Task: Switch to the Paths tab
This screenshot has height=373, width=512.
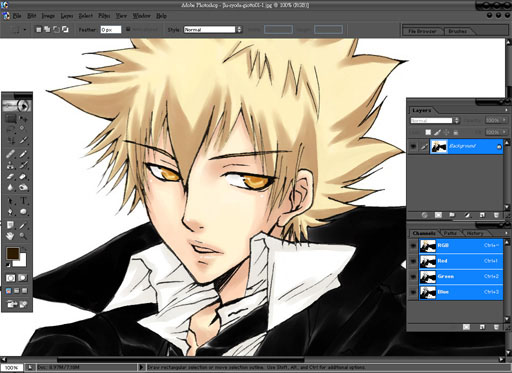Action: point(450,233)
